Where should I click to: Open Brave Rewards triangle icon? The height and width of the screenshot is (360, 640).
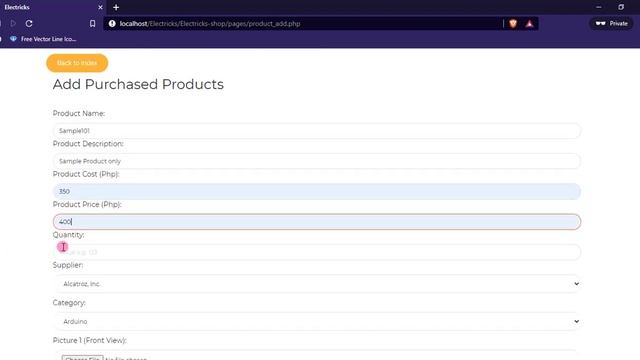click(529, 24)
